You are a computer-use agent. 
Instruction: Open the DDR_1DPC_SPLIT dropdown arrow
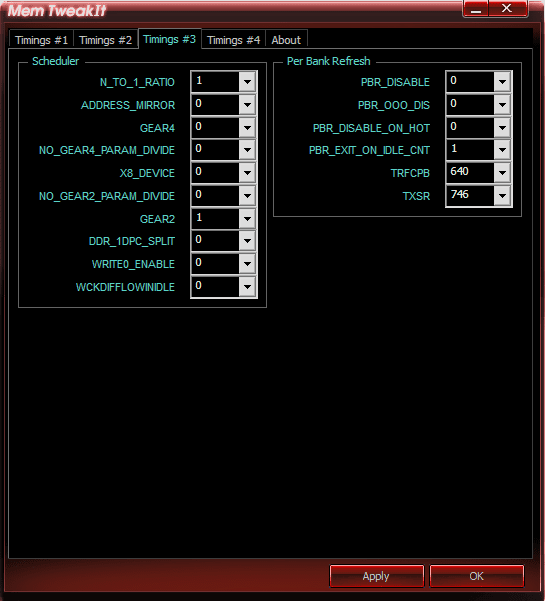tap(247, 241)
